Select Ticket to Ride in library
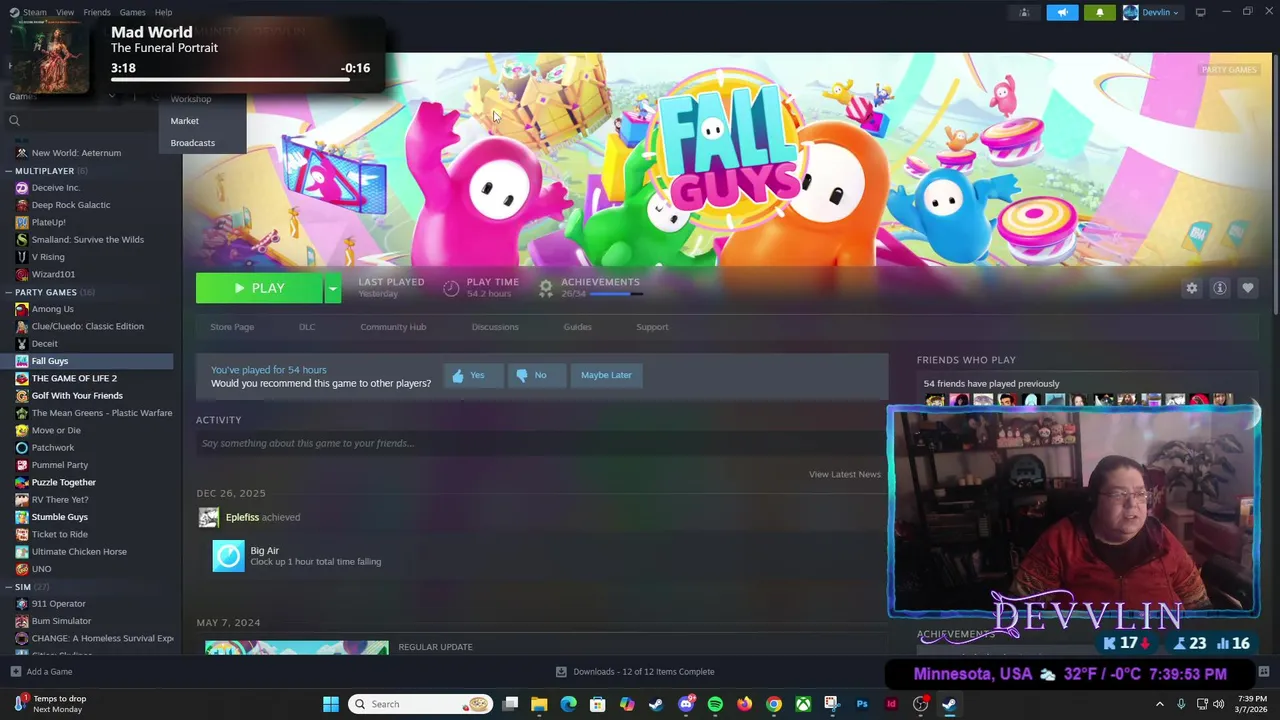 pos(60,534)
